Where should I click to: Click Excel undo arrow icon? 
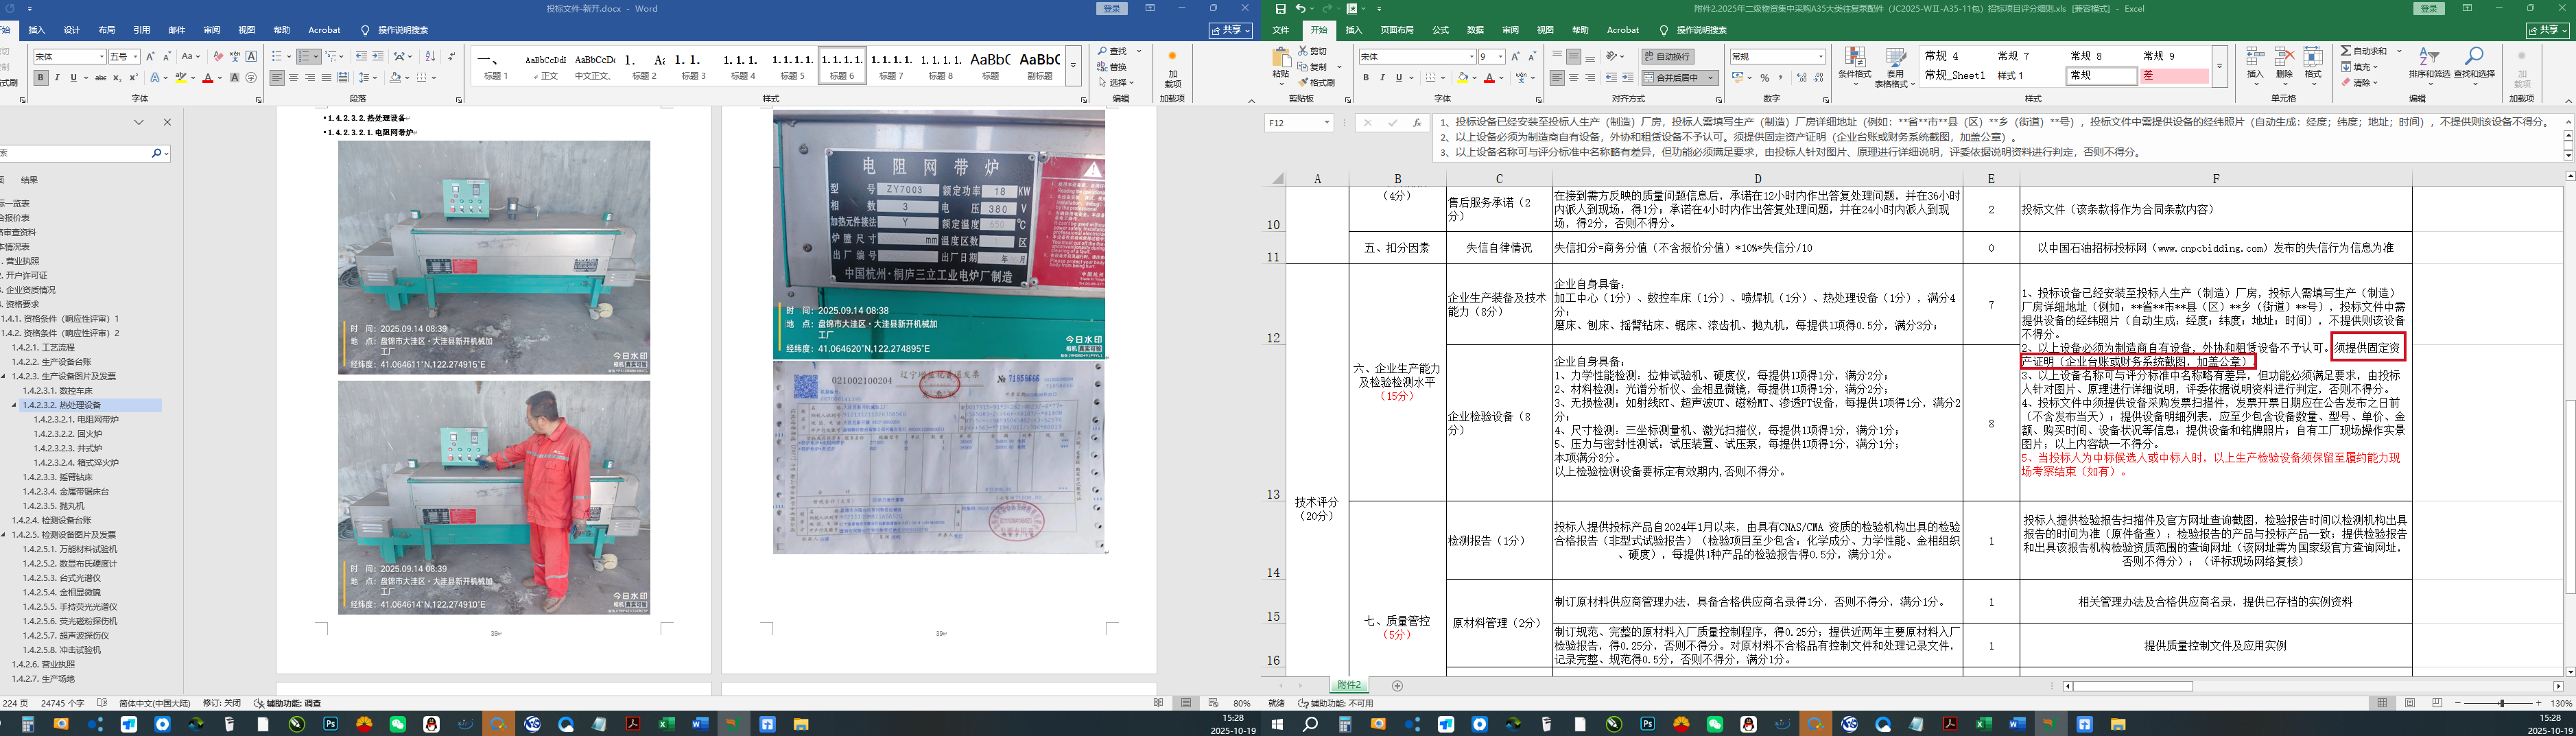(x=1301, y=8)
